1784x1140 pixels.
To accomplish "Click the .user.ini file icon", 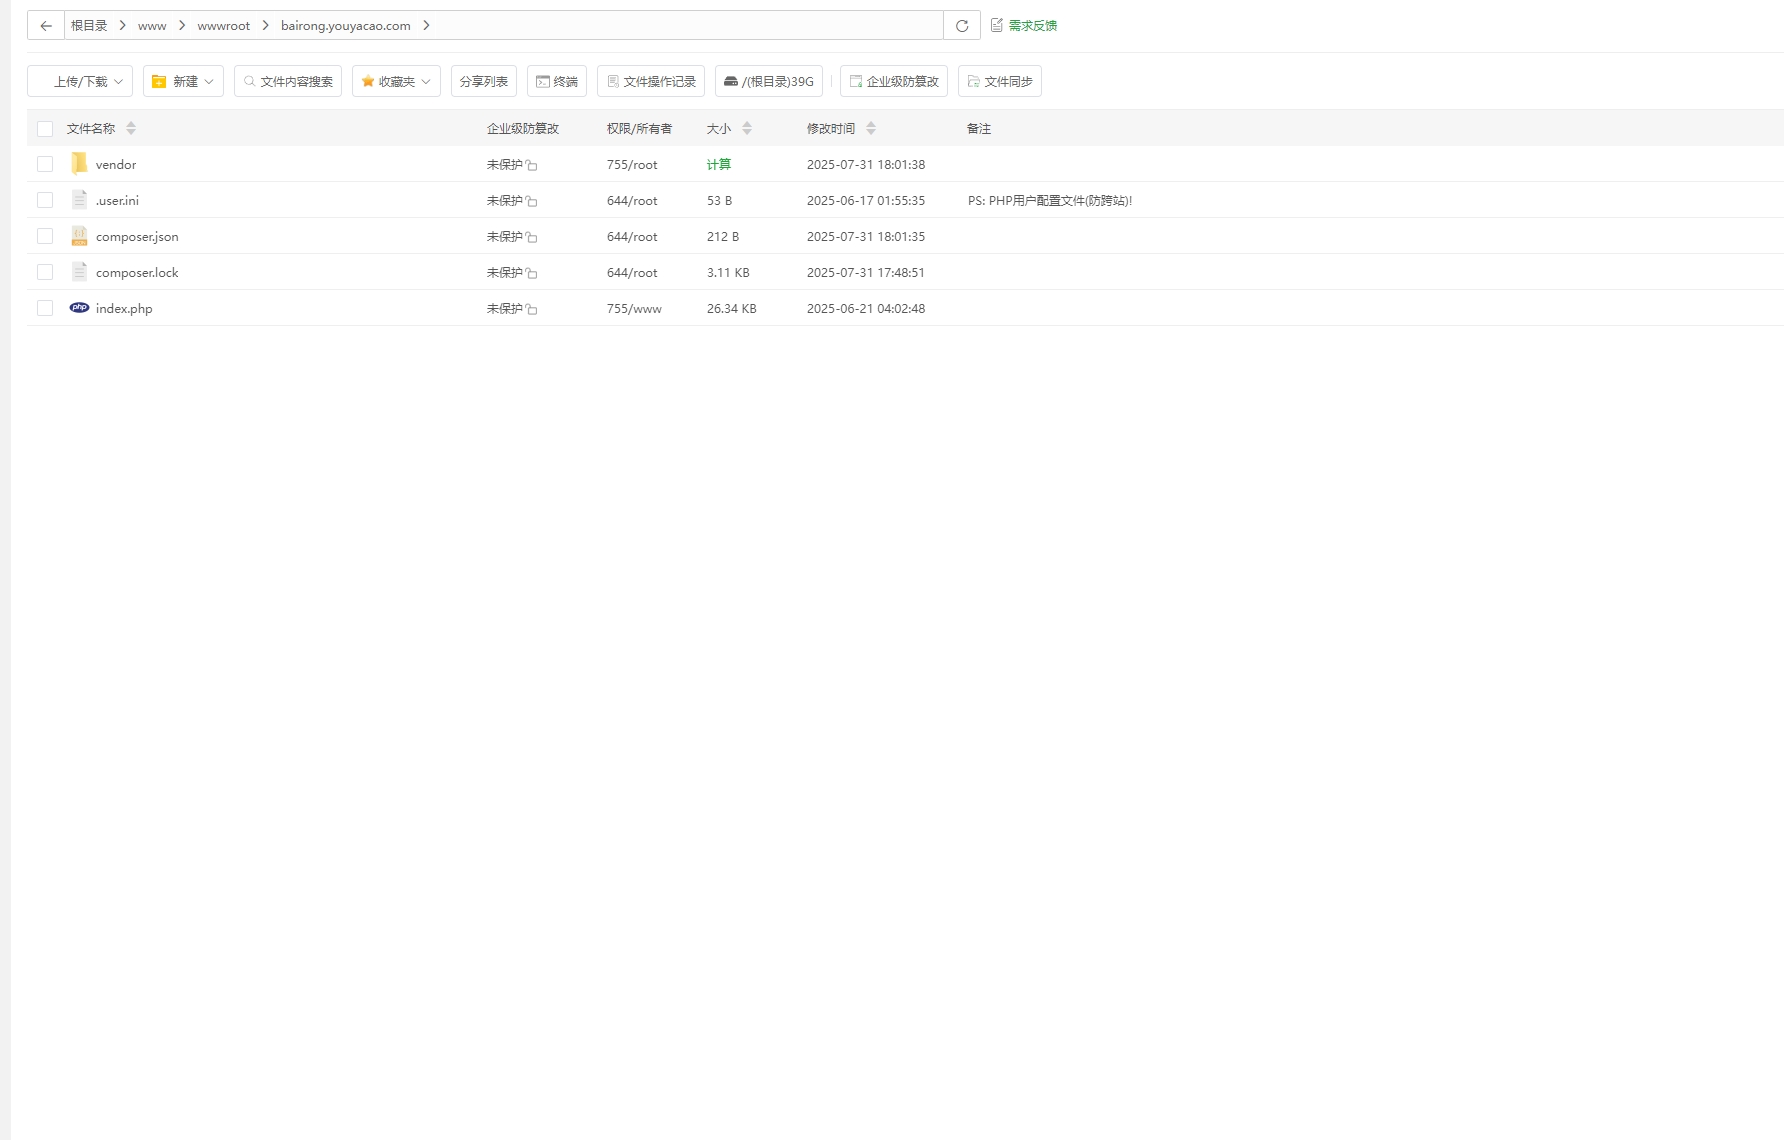I will click(79, 200).
